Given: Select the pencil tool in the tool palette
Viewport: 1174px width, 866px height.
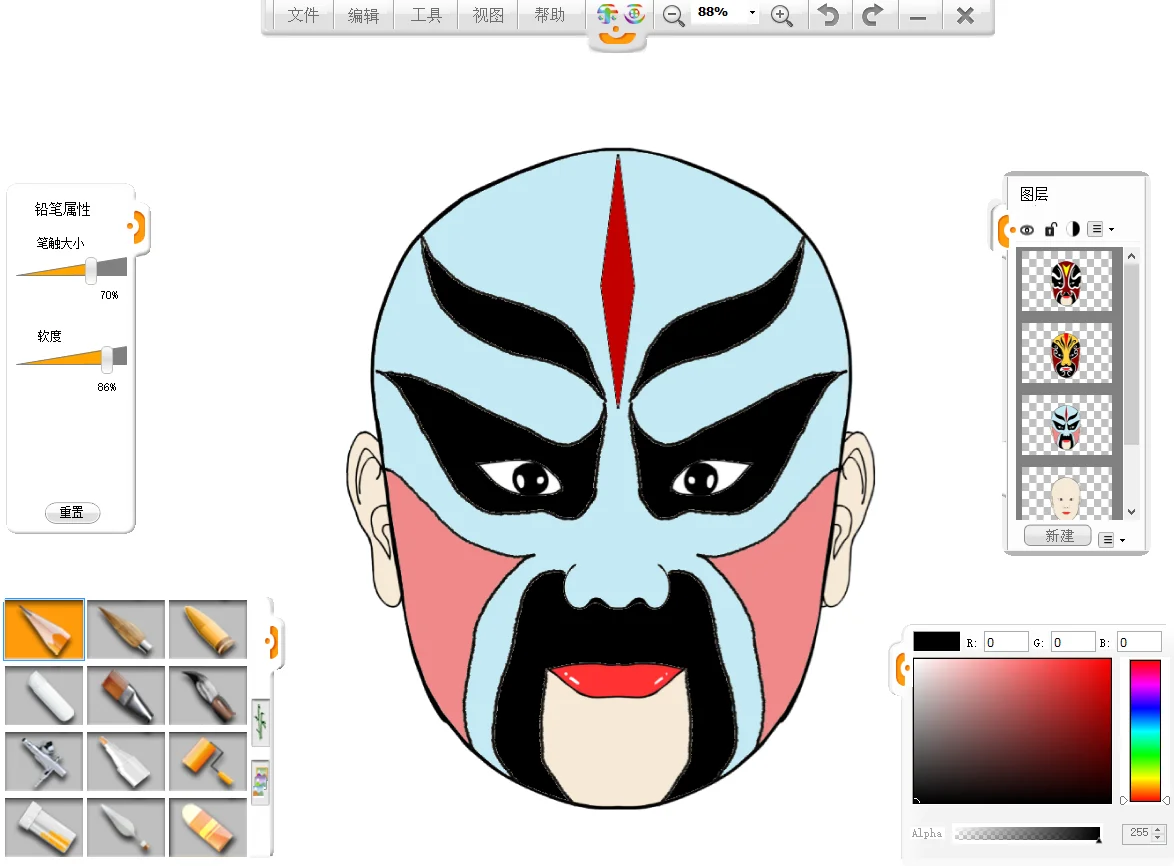Looking at the screenshot, I should pyautogui.click(x=44, y=629).
